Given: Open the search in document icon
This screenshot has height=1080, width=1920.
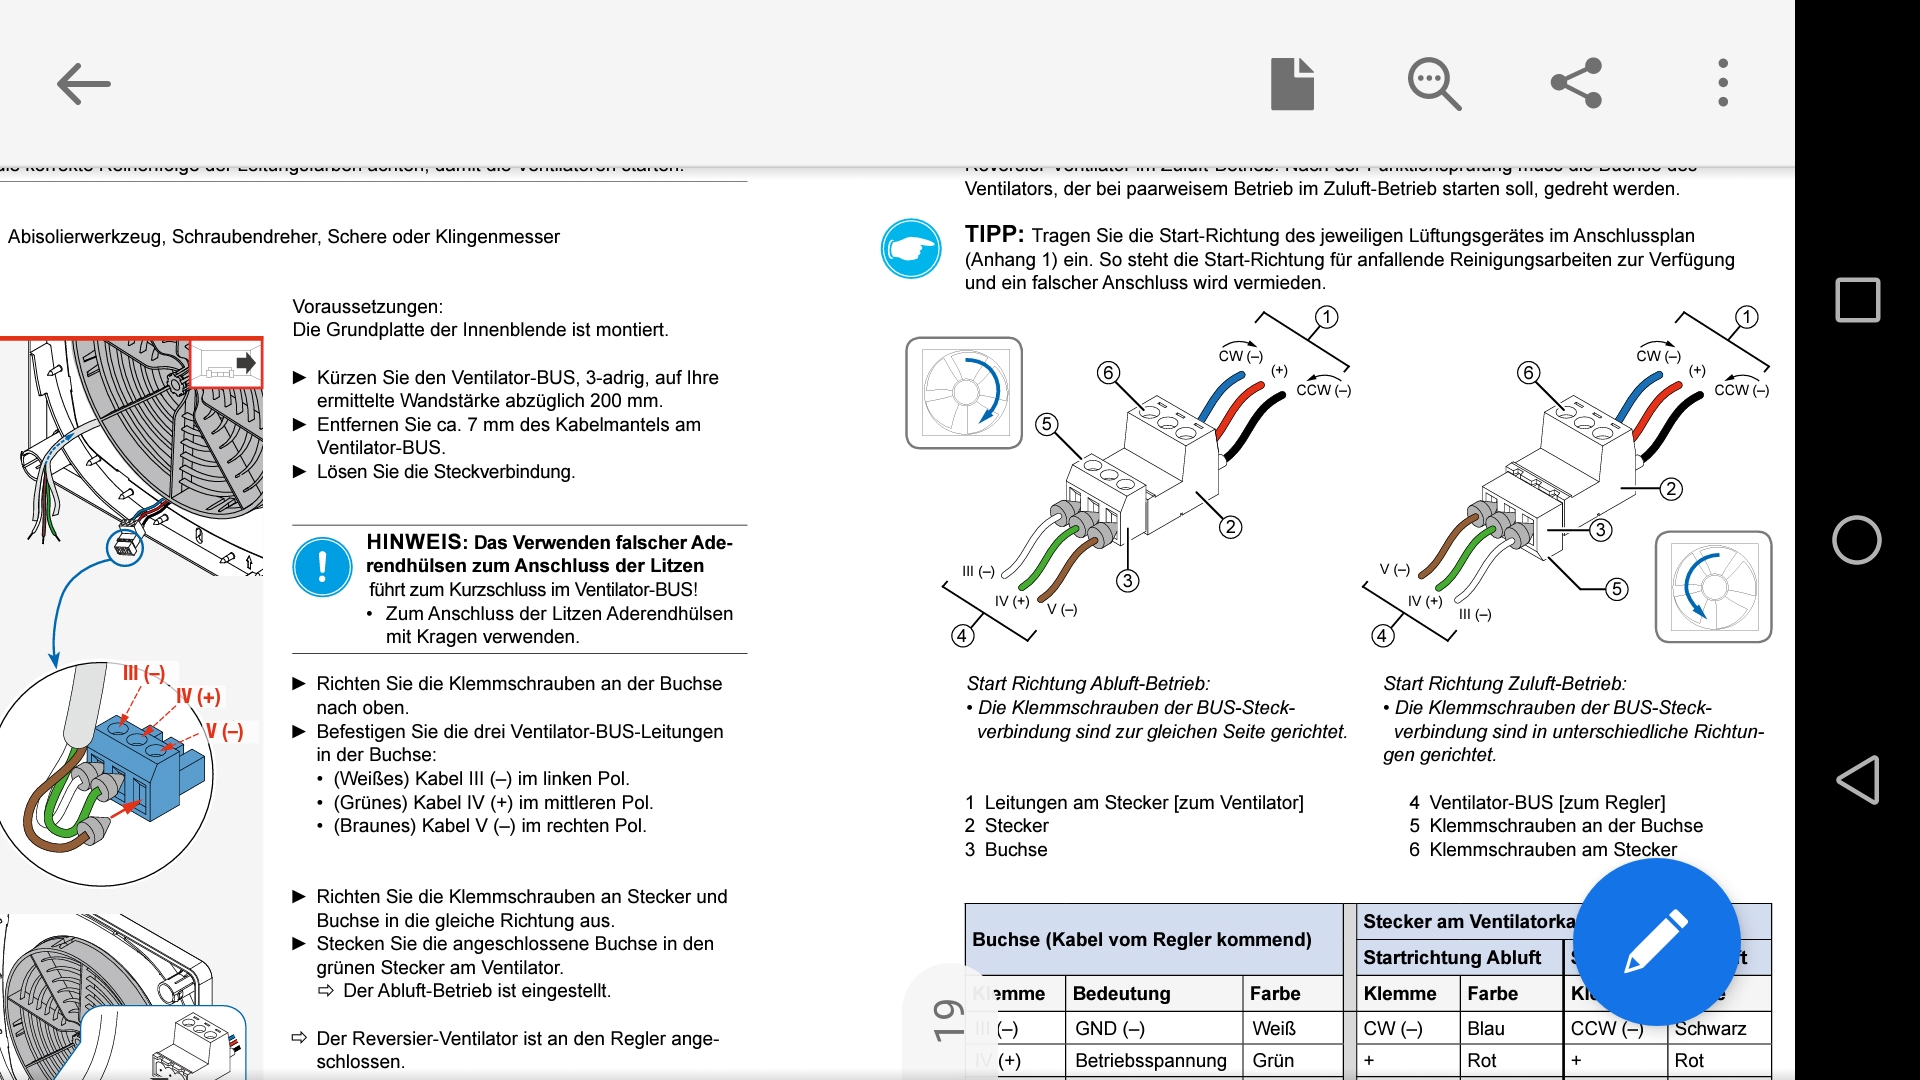Looking at the screenshot, I should point(1434,84).
